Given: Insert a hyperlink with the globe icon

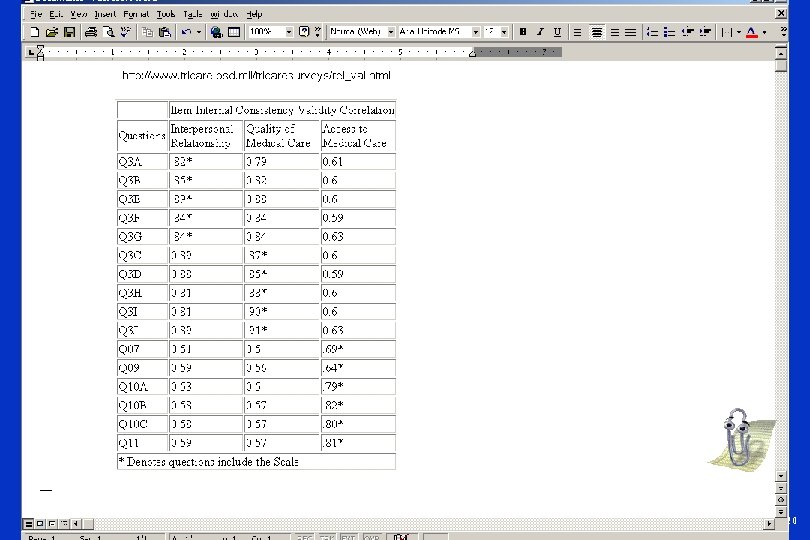Looking at the screenshot, I should (216, 32).
